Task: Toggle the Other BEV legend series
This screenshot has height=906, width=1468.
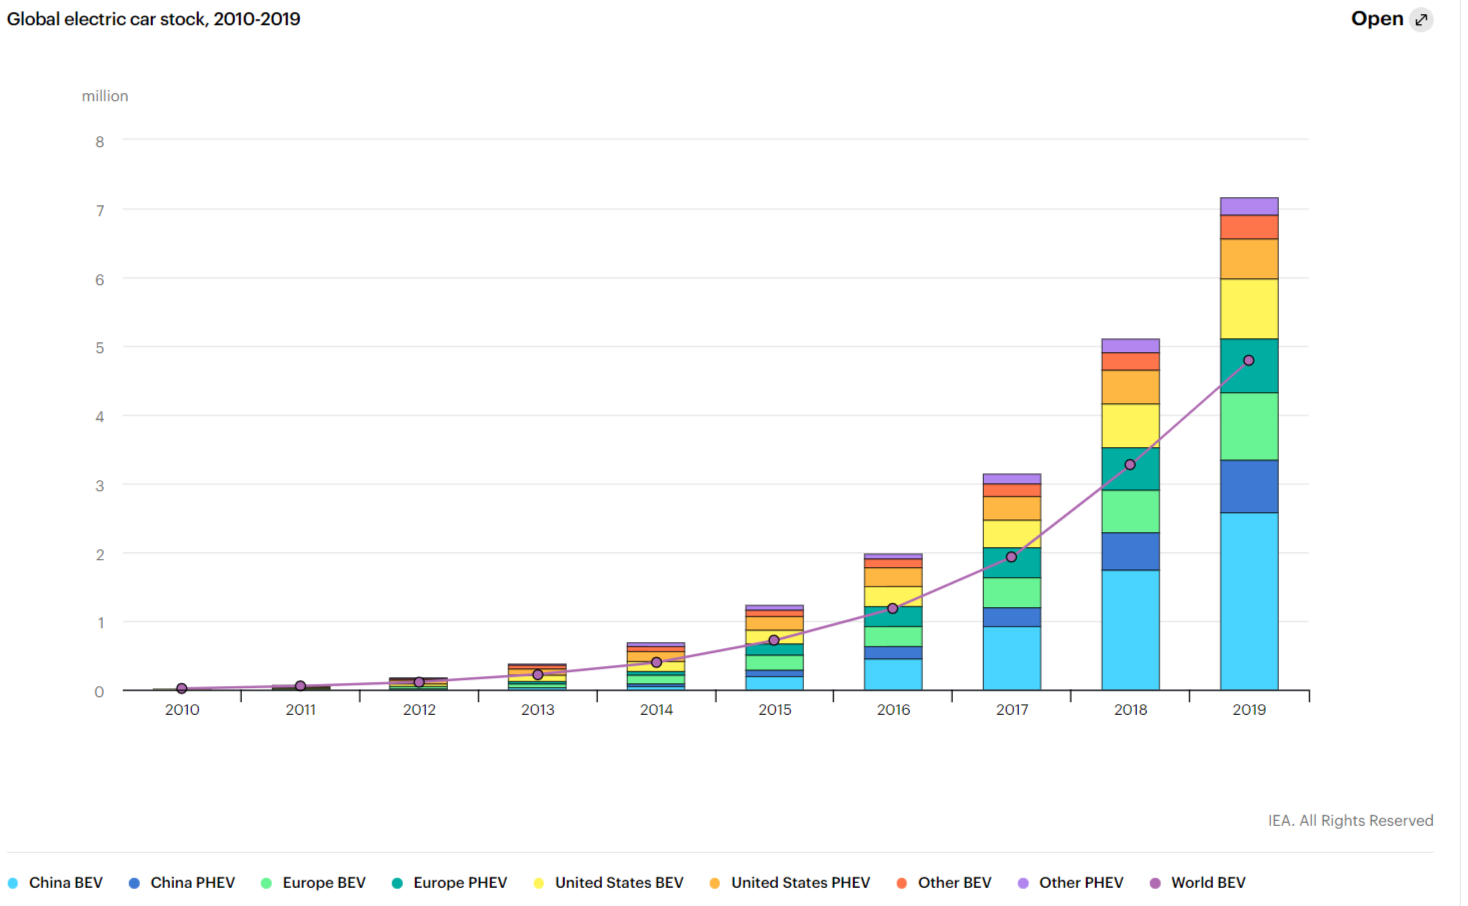Action: 944,883
